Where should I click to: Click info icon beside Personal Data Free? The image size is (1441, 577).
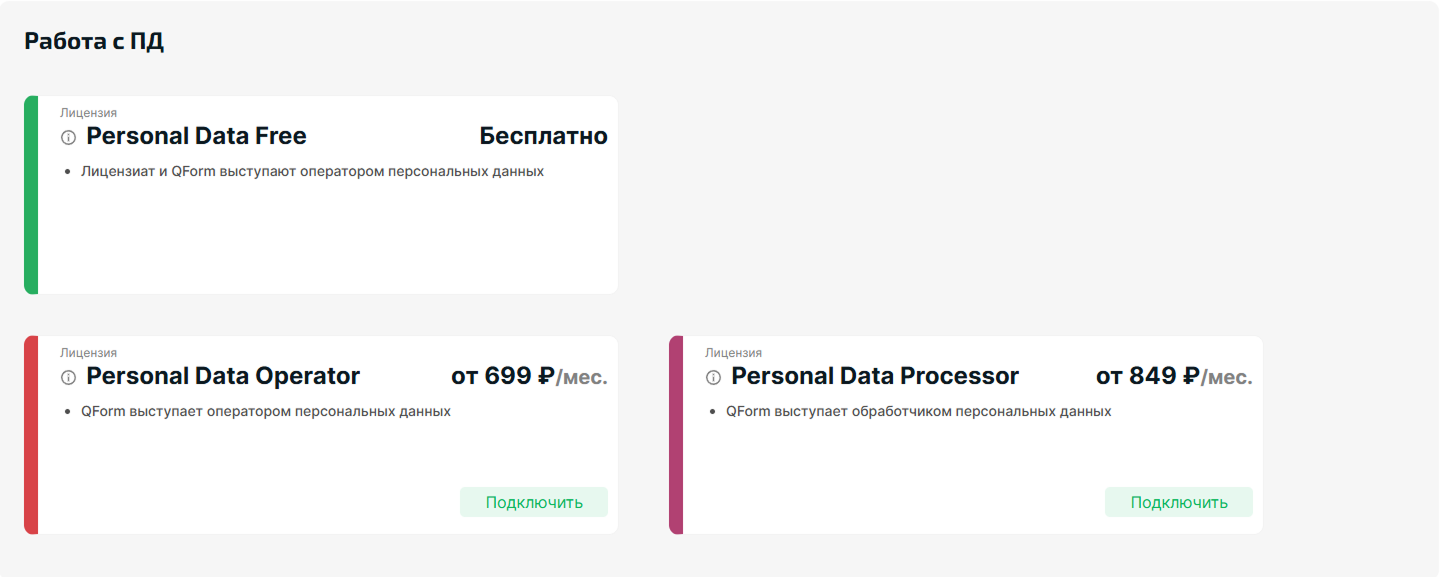(68, 137)
